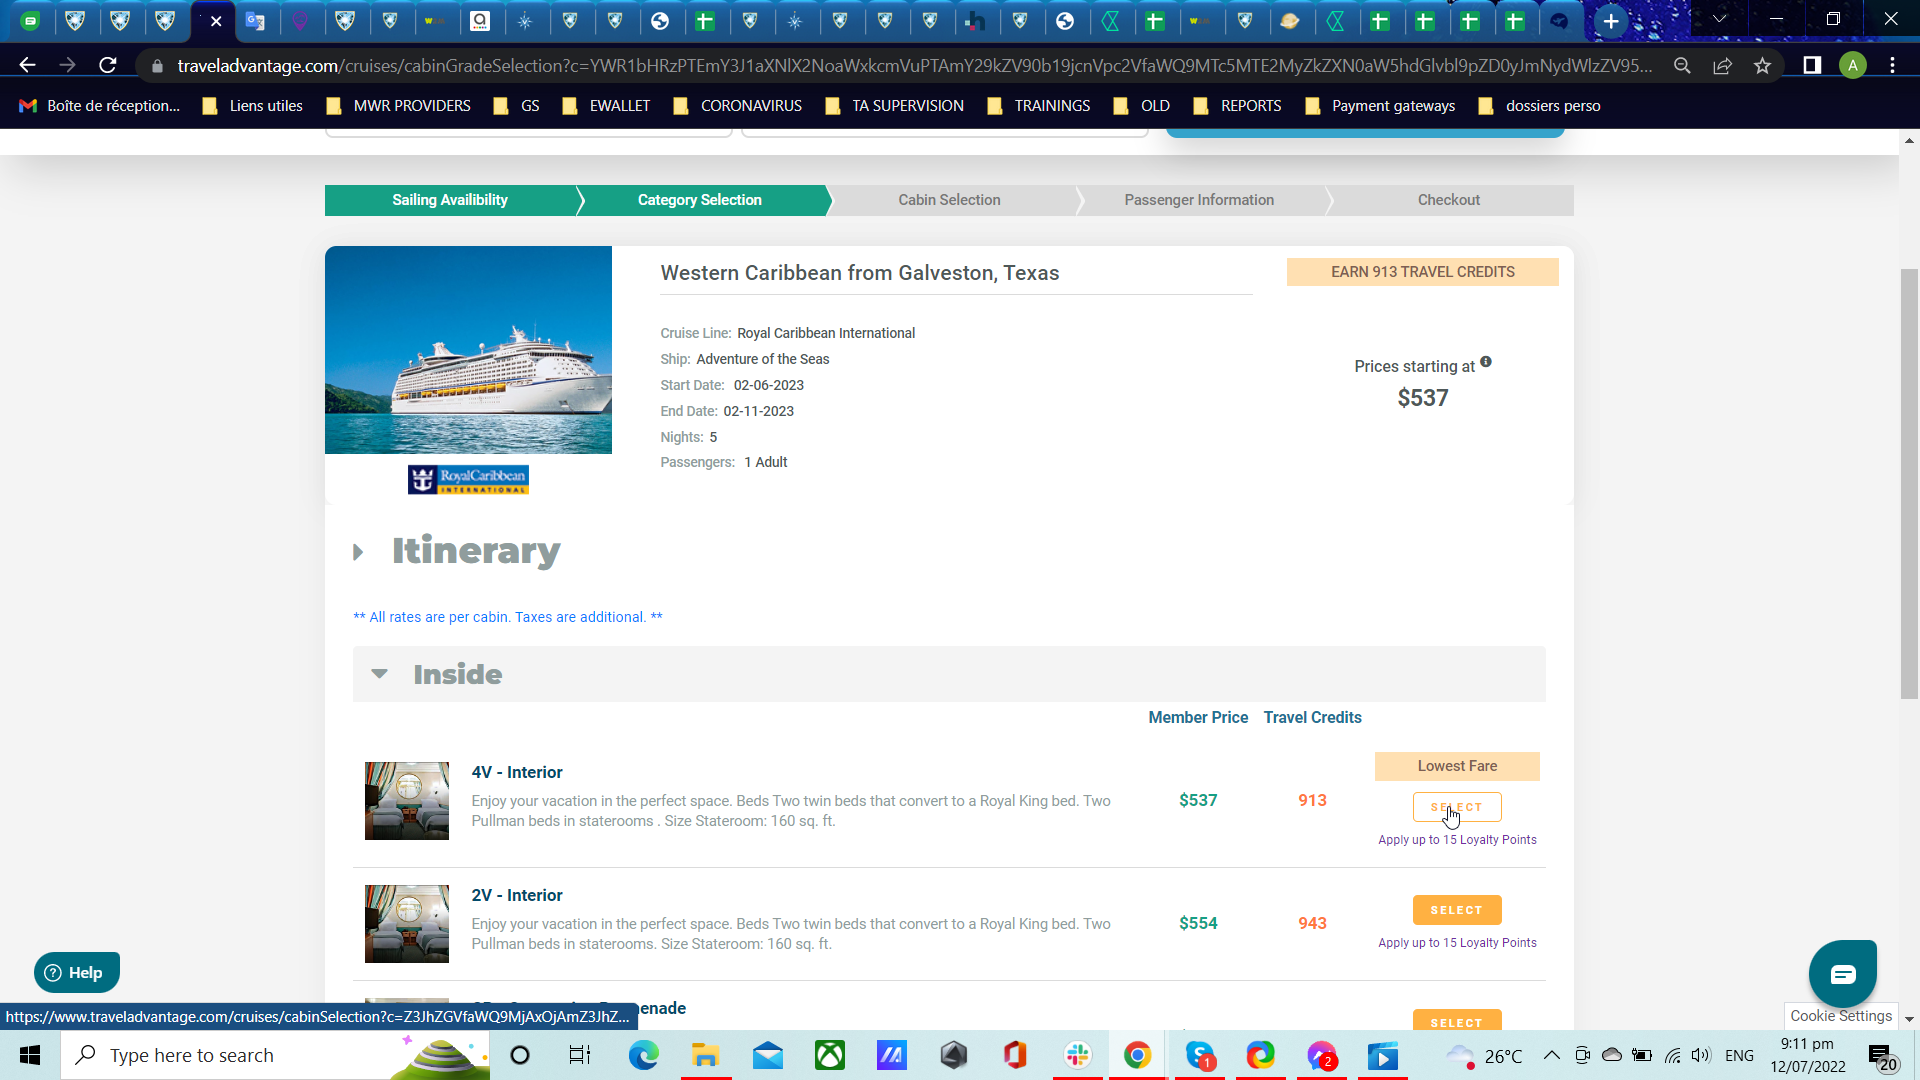Open the zoom magnifier icon in address bar

pos(1682,65)
